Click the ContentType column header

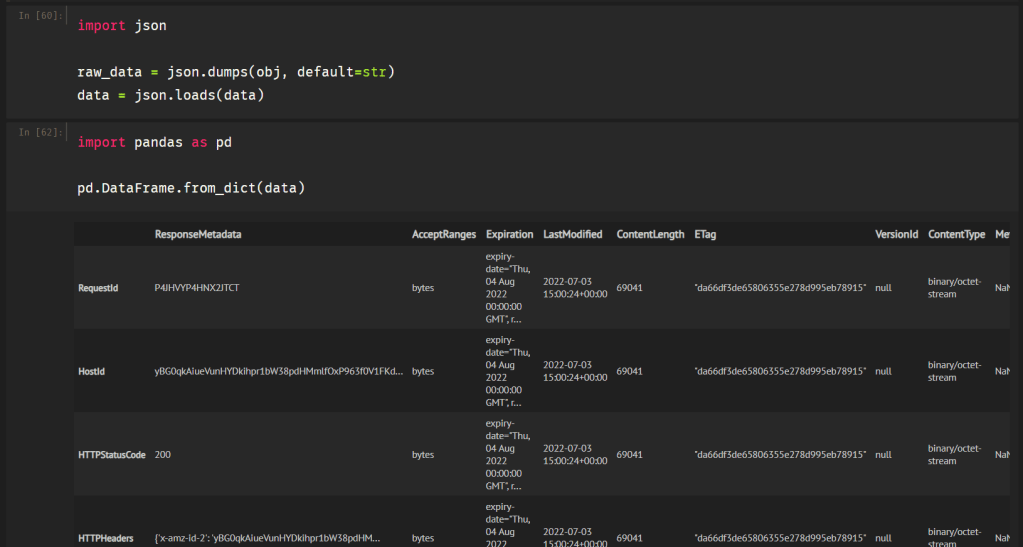tap(956, 234)
